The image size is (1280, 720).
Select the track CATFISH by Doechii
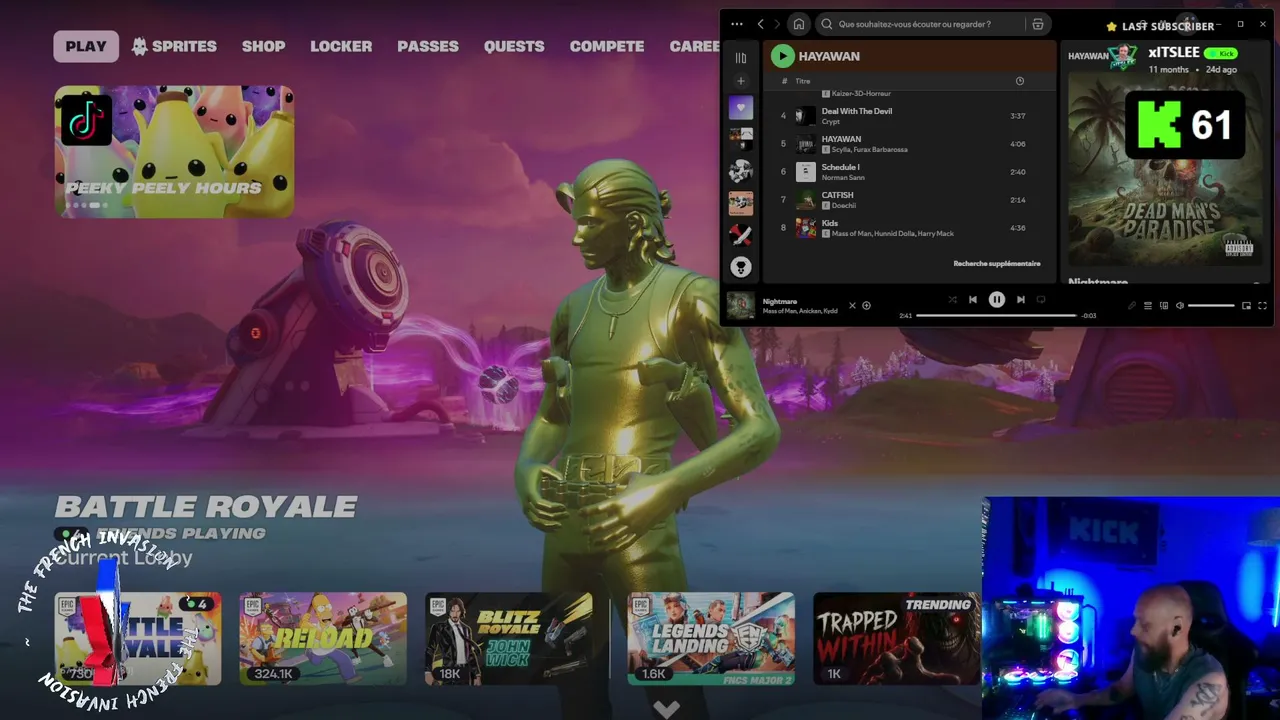[x=908, y=200]
